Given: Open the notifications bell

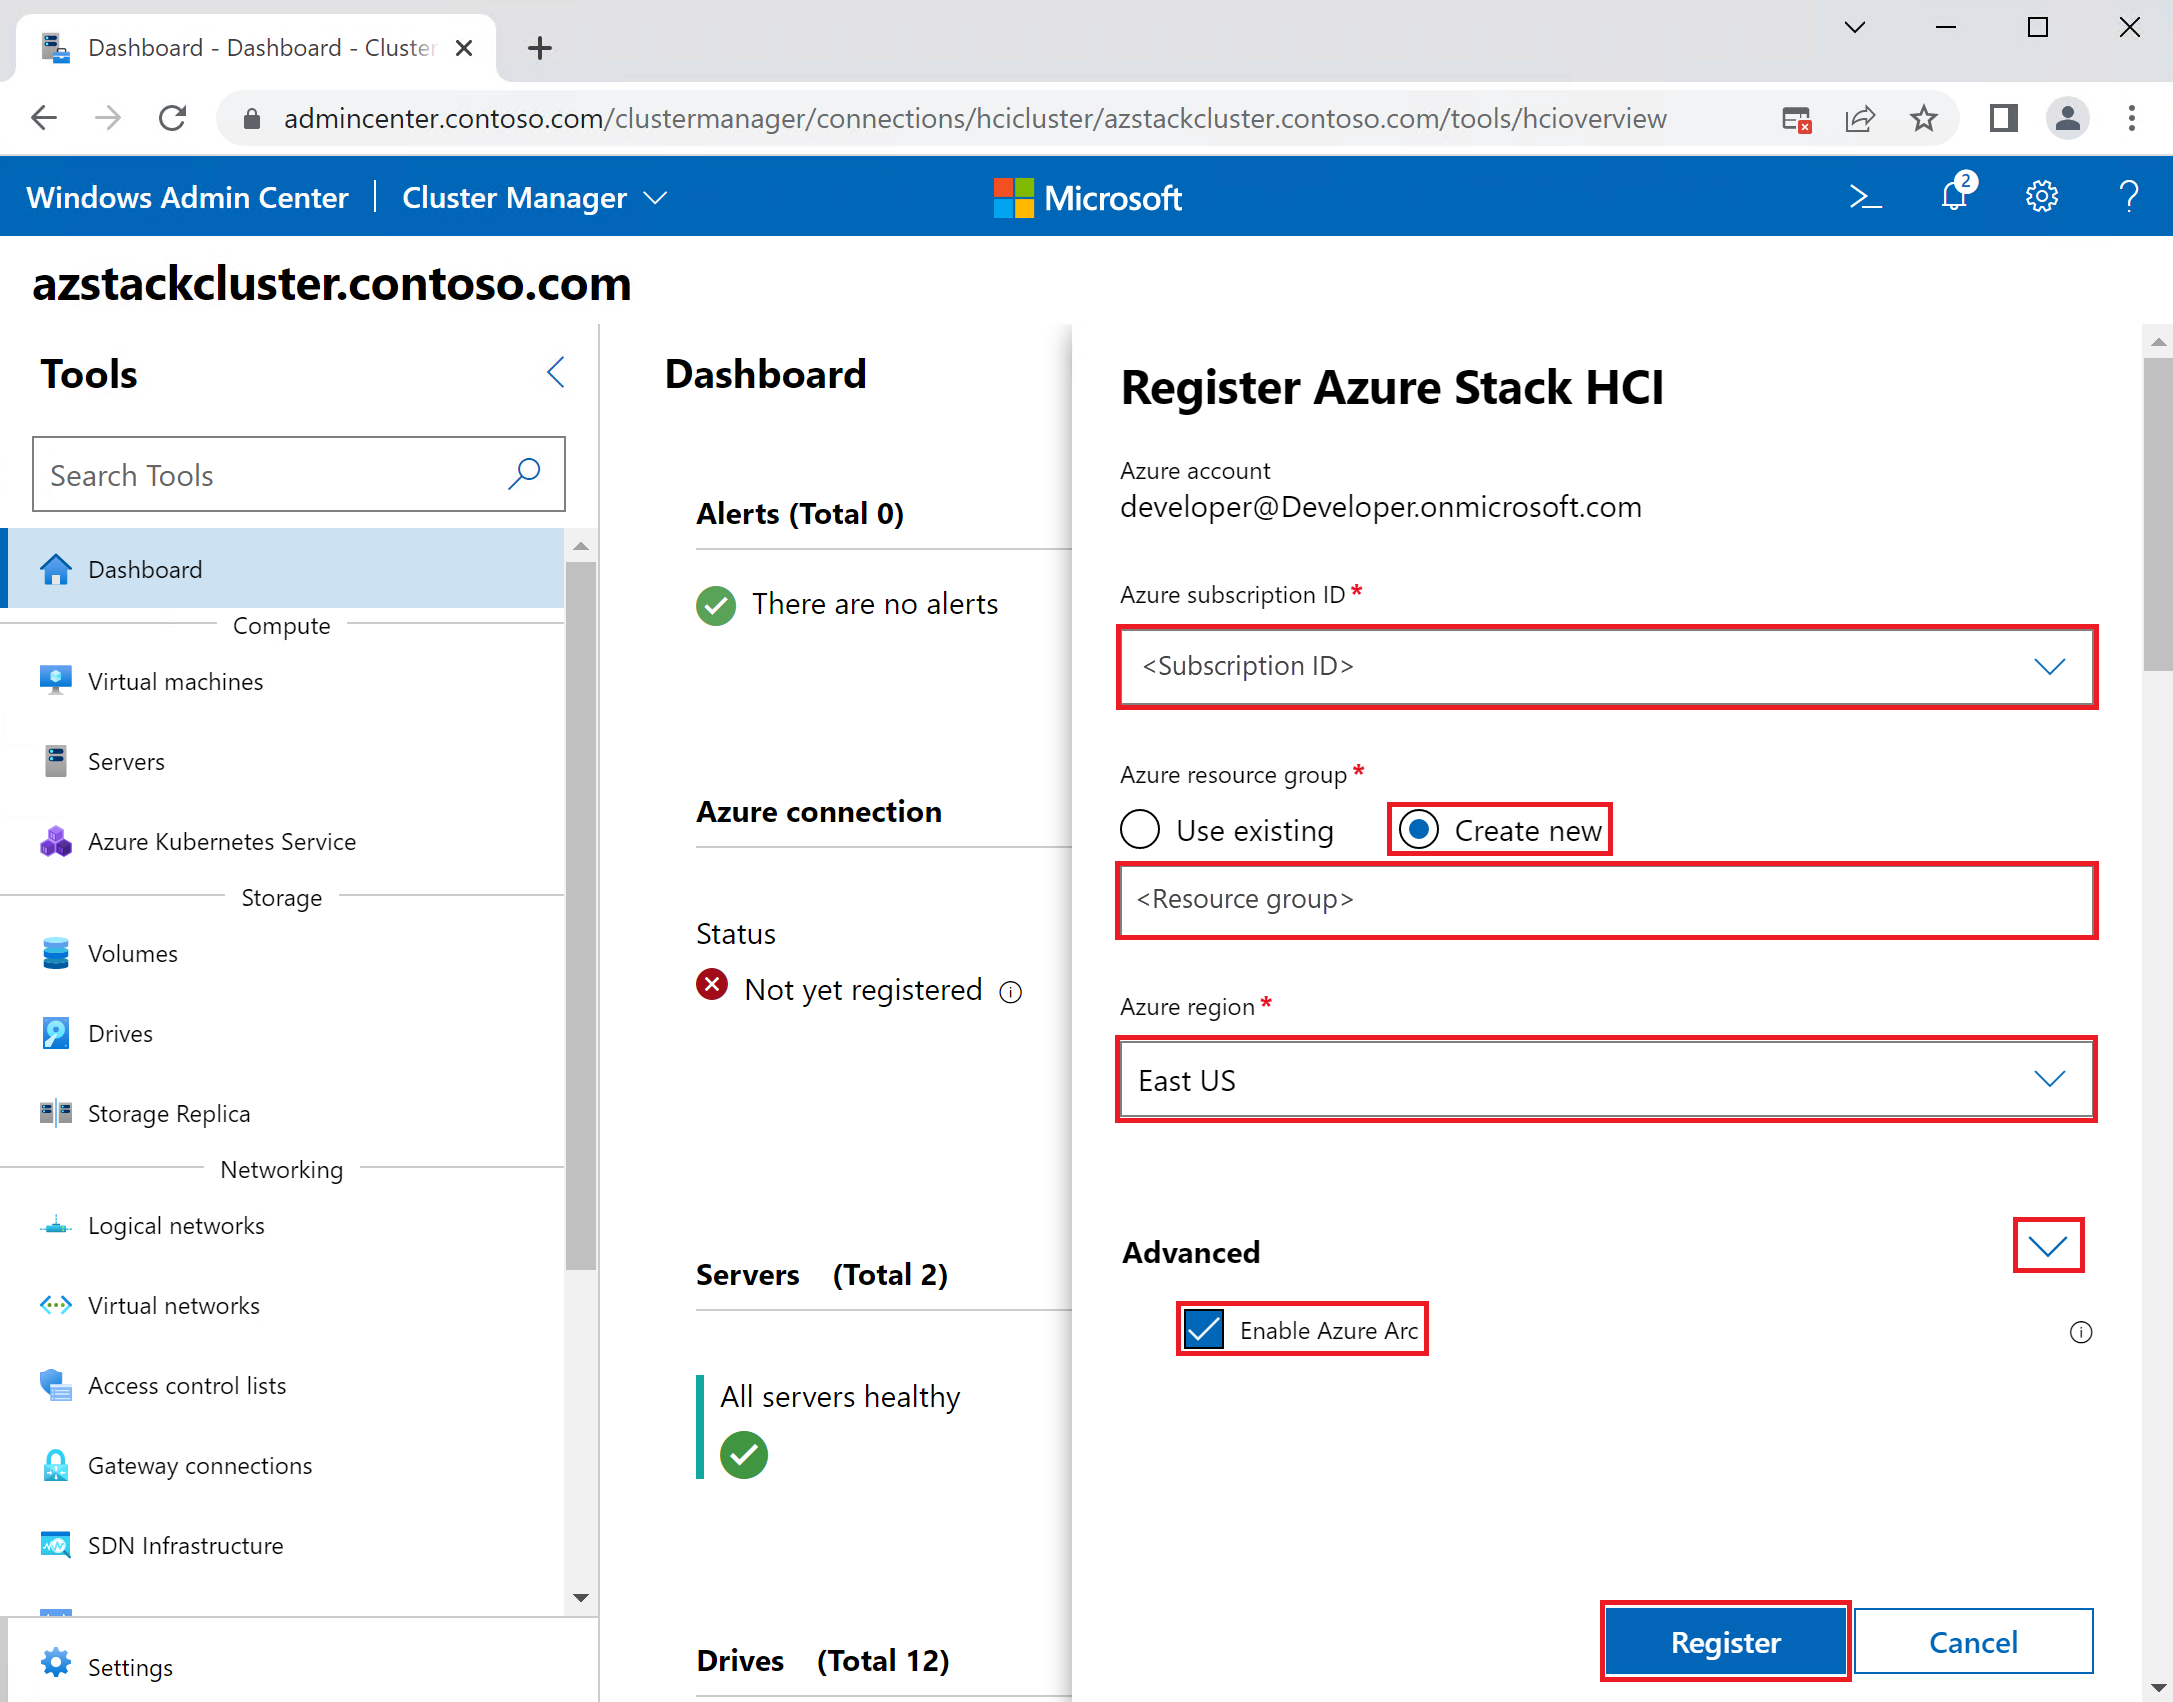Looking at the screenshot, I should [x=1956, y=194].
